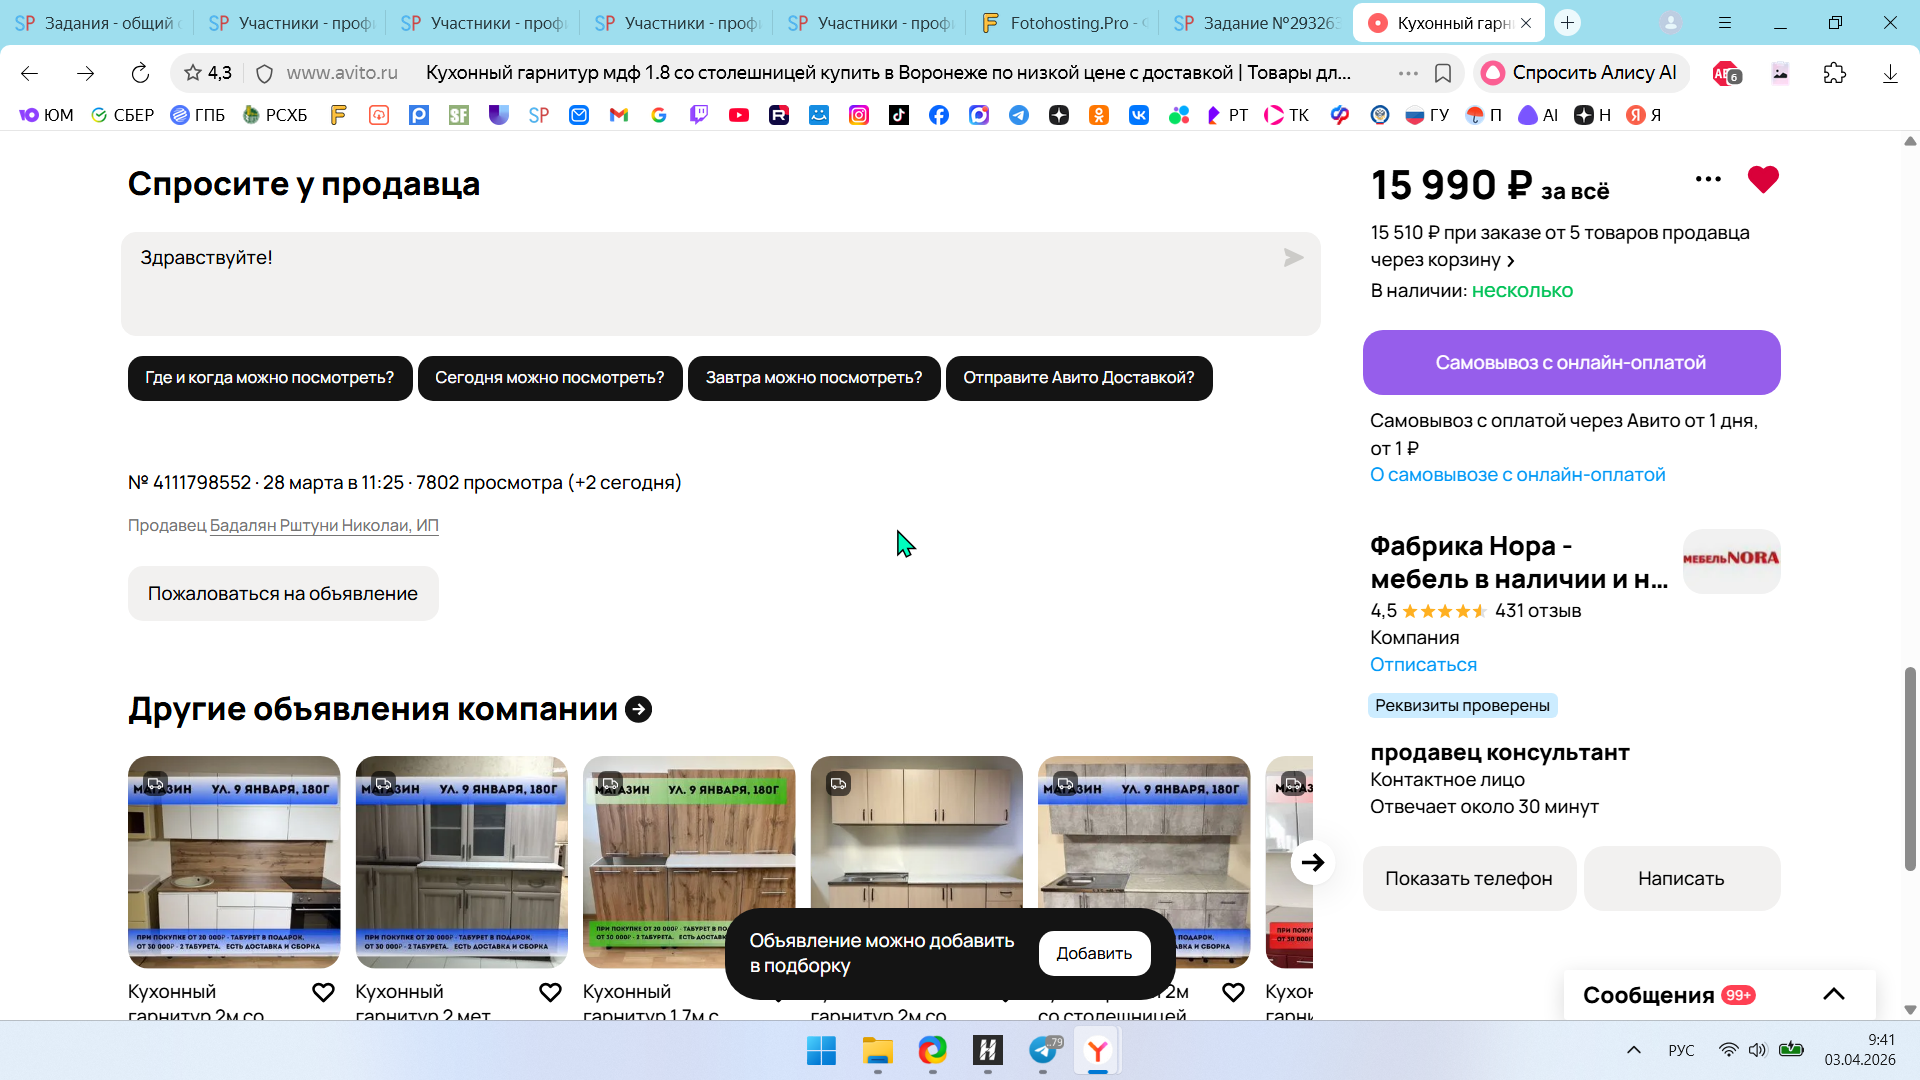This screenshot has height=1080, width=1920.
Task: Open the browser downloads icon
Action: [1889, 73]
